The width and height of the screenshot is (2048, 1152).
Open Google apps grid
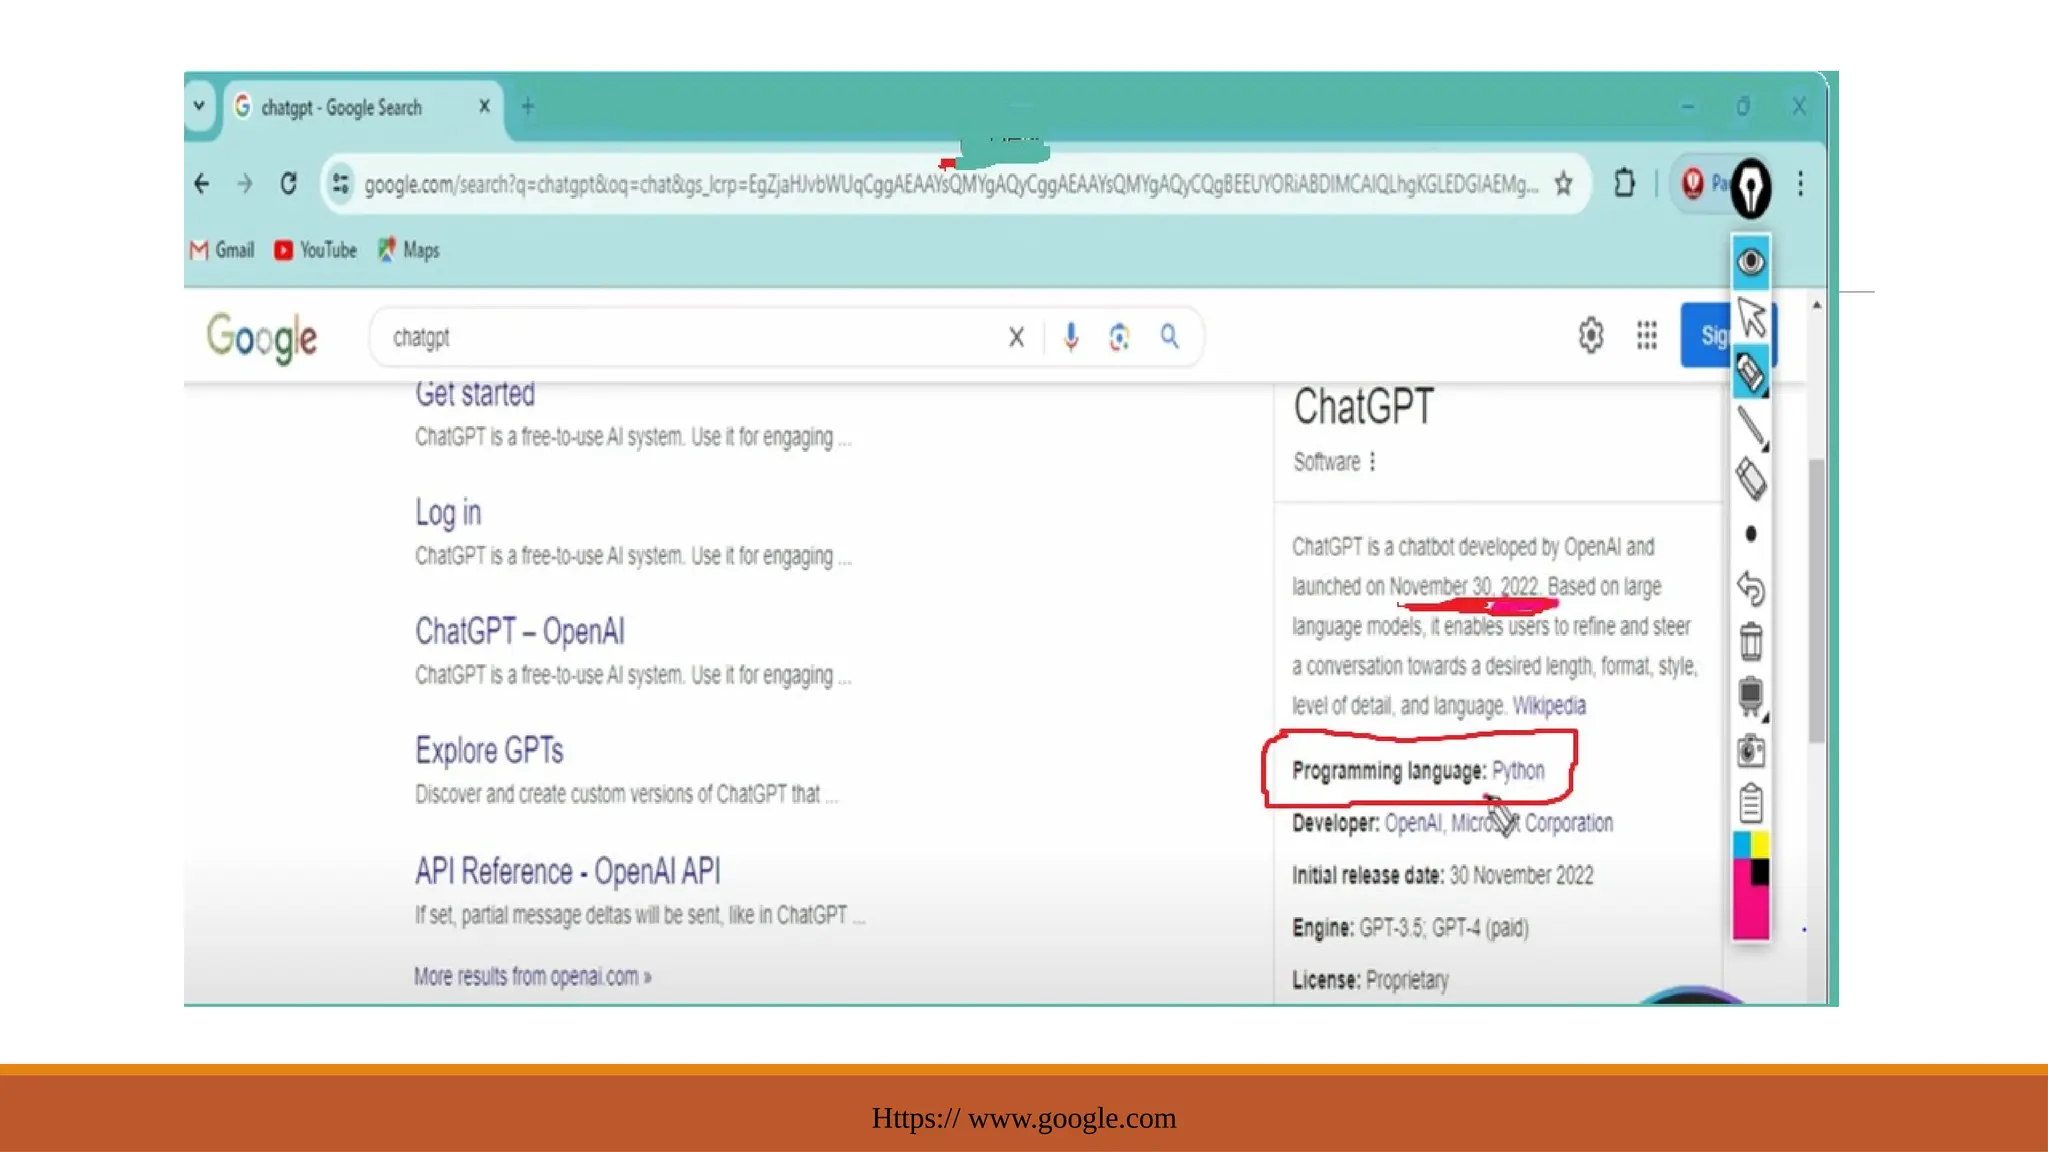point(1647,336)
